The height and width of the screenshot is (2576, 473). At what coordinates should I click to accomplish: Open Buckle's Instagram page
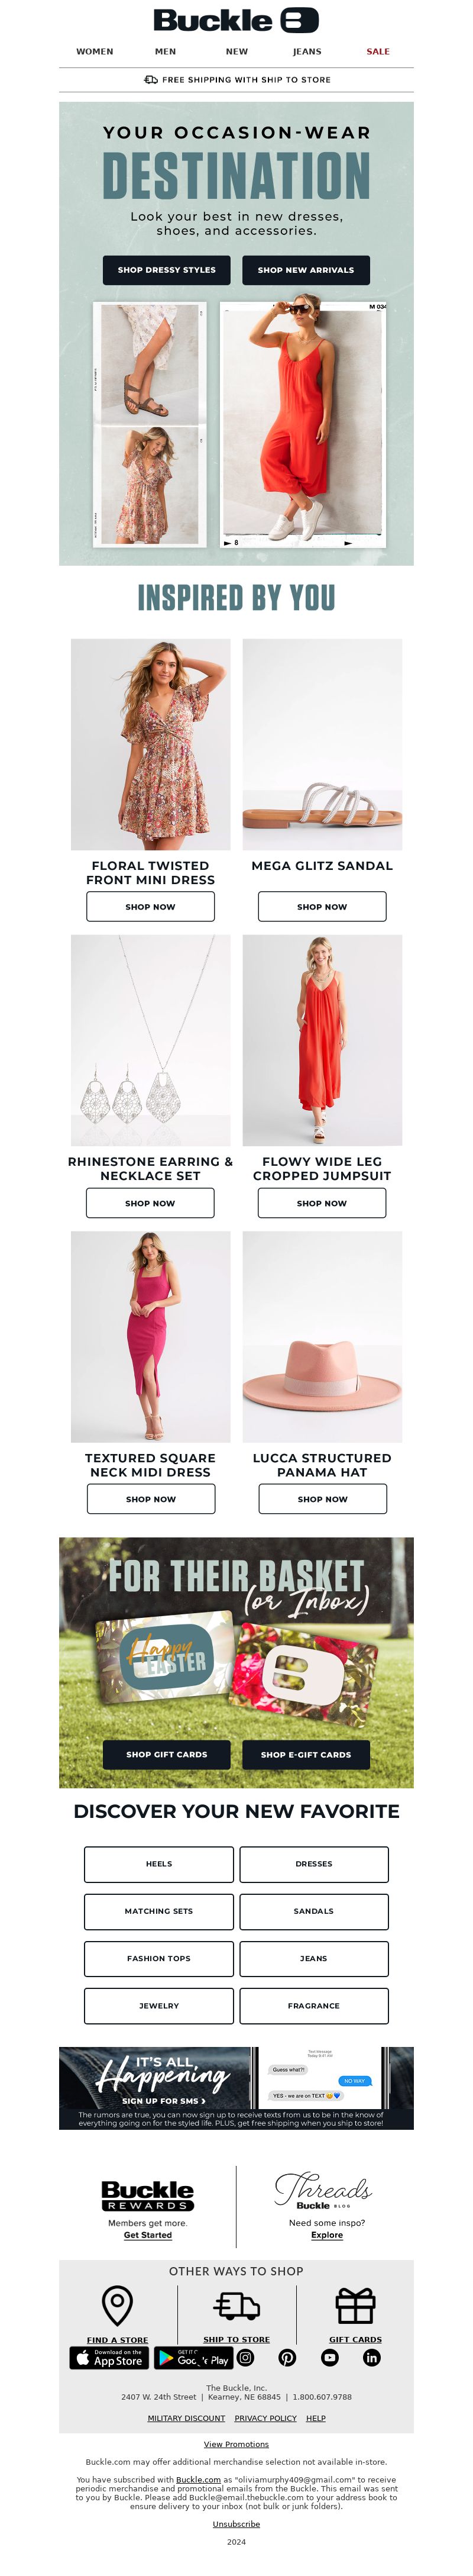pos(245,2357)
